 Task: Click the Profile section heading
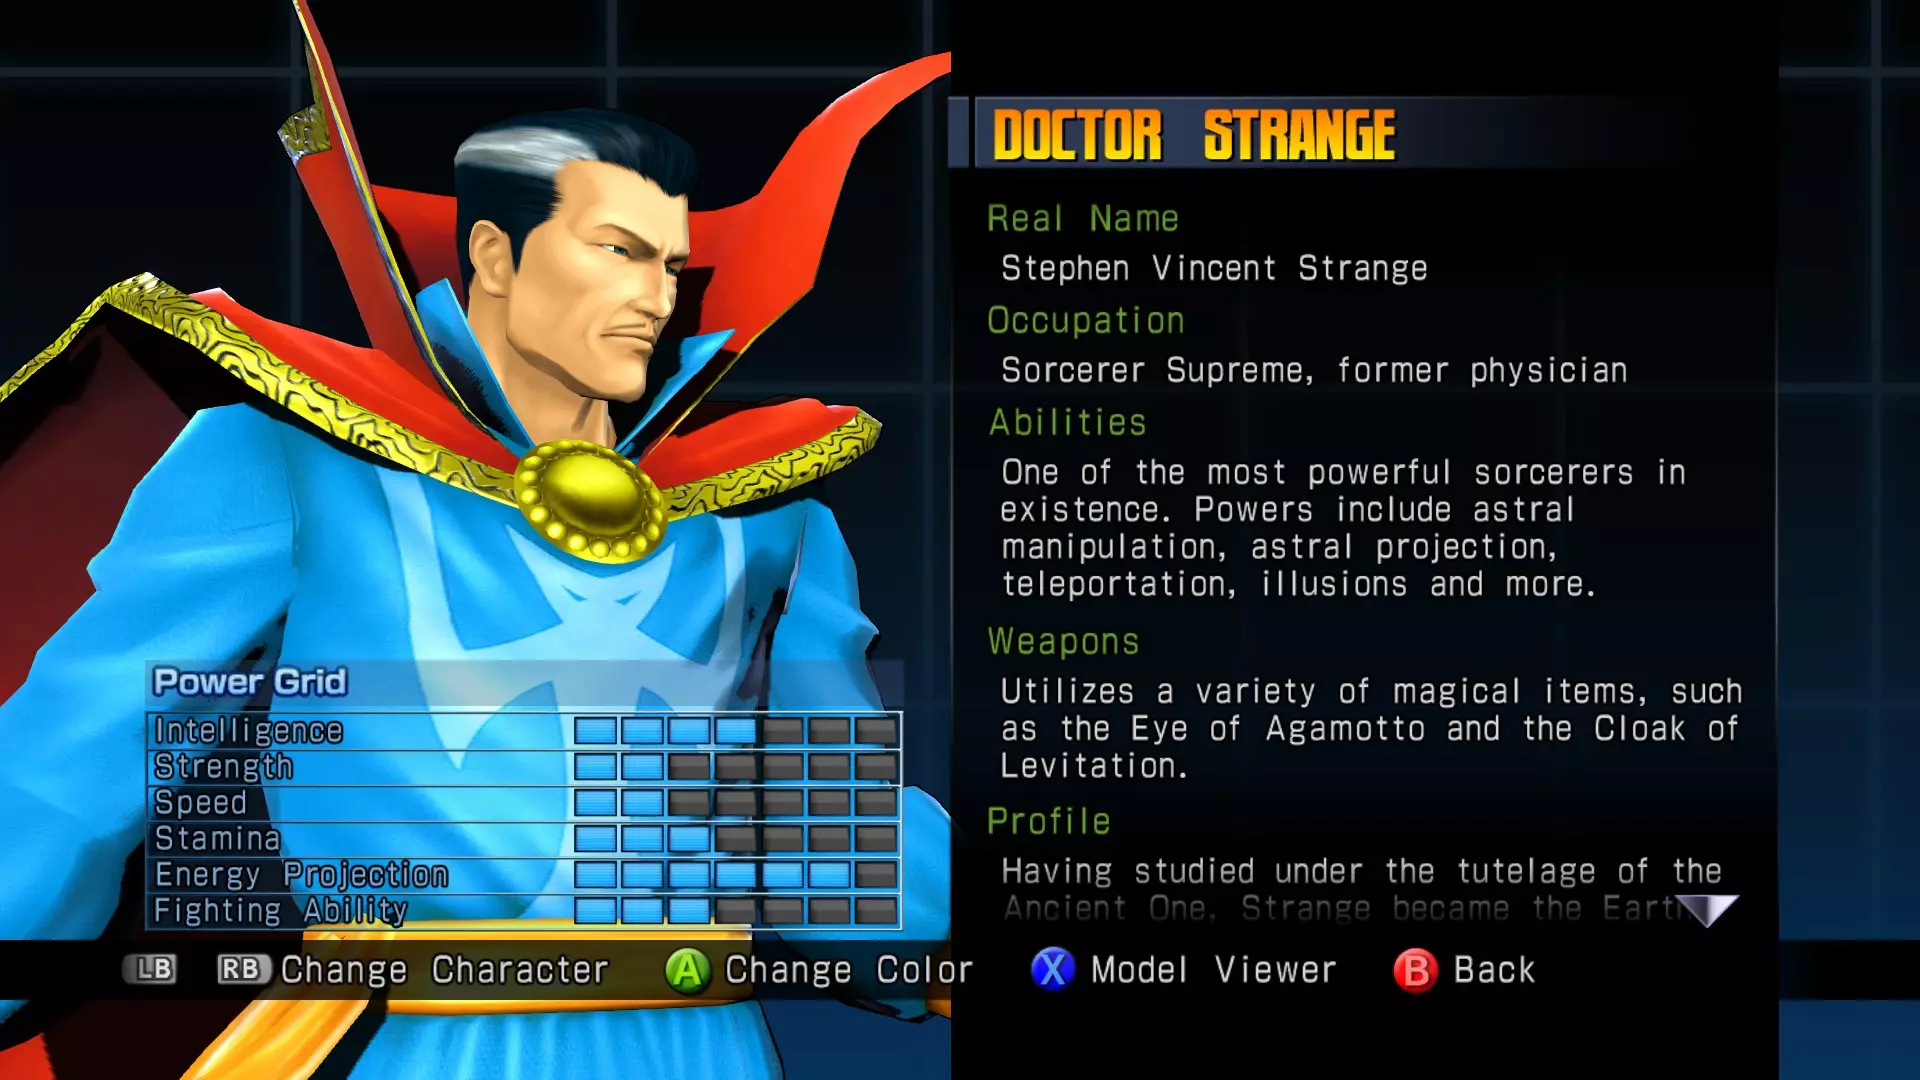tap(1048, 821)
